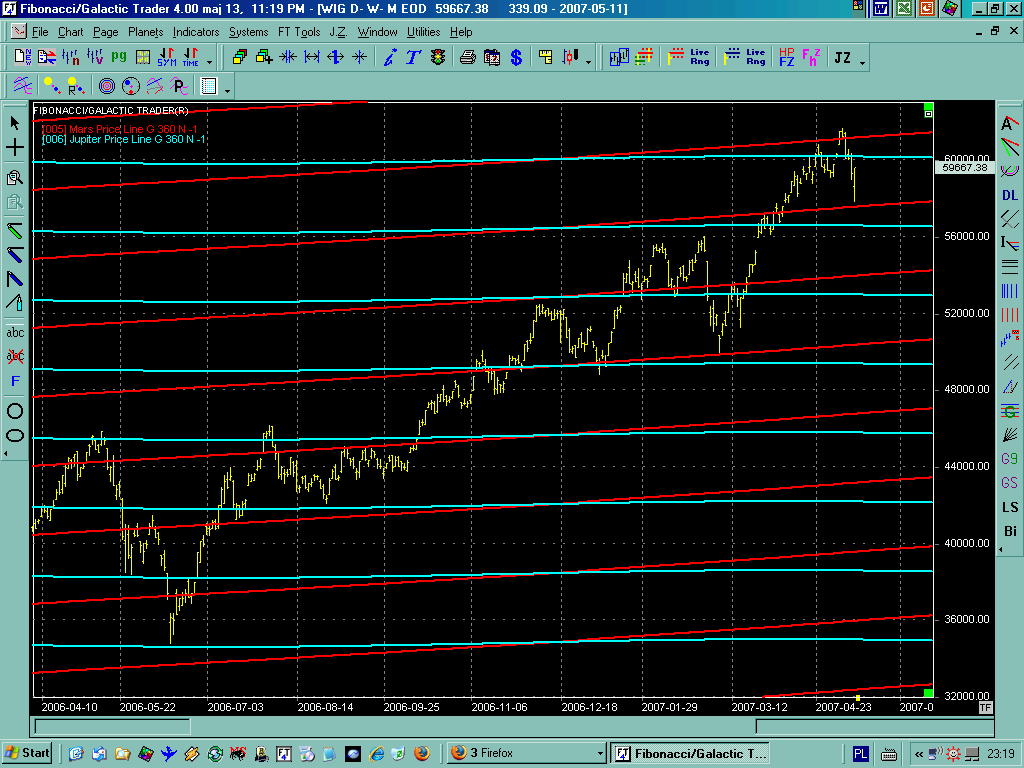Open the Firefox taskbar group dropdown

(x=600, y=753)
